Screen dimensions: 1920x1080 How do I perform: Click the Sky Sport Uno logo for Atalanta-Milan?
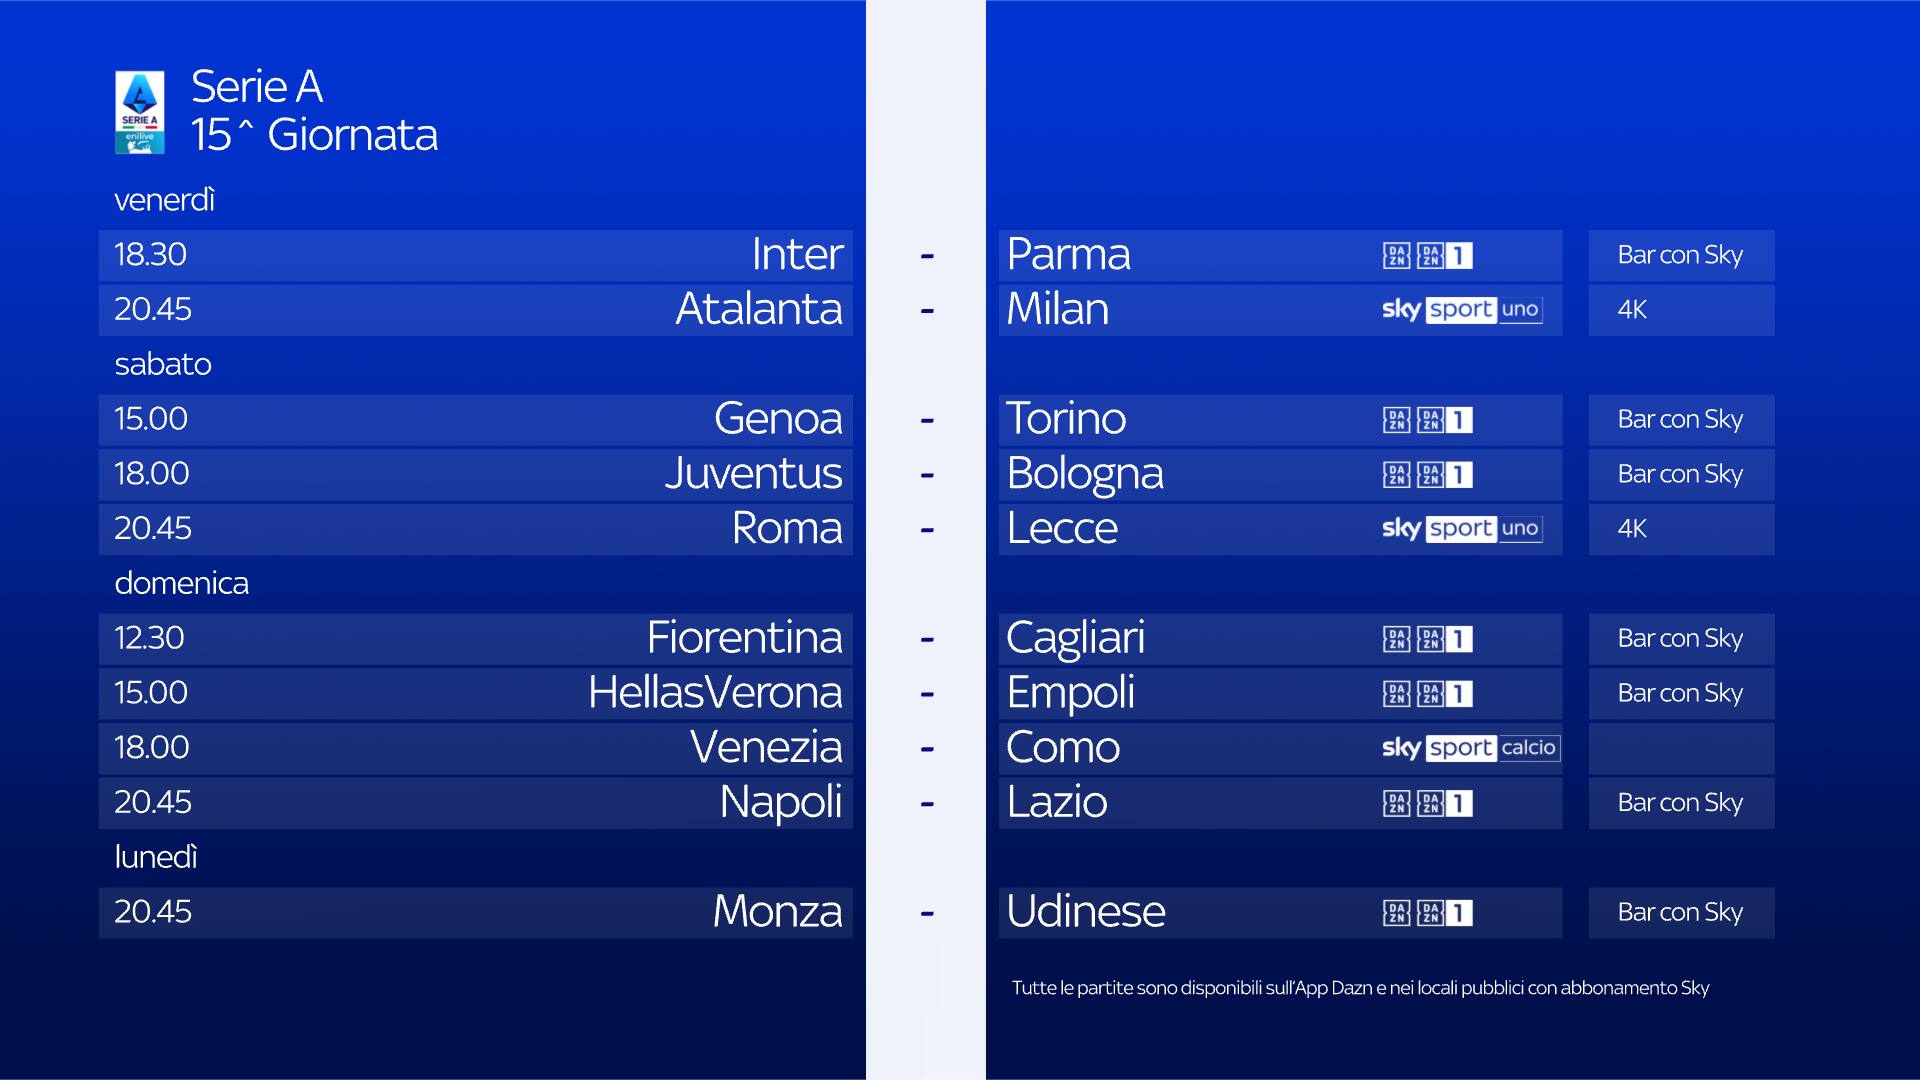pos(1461,310)
